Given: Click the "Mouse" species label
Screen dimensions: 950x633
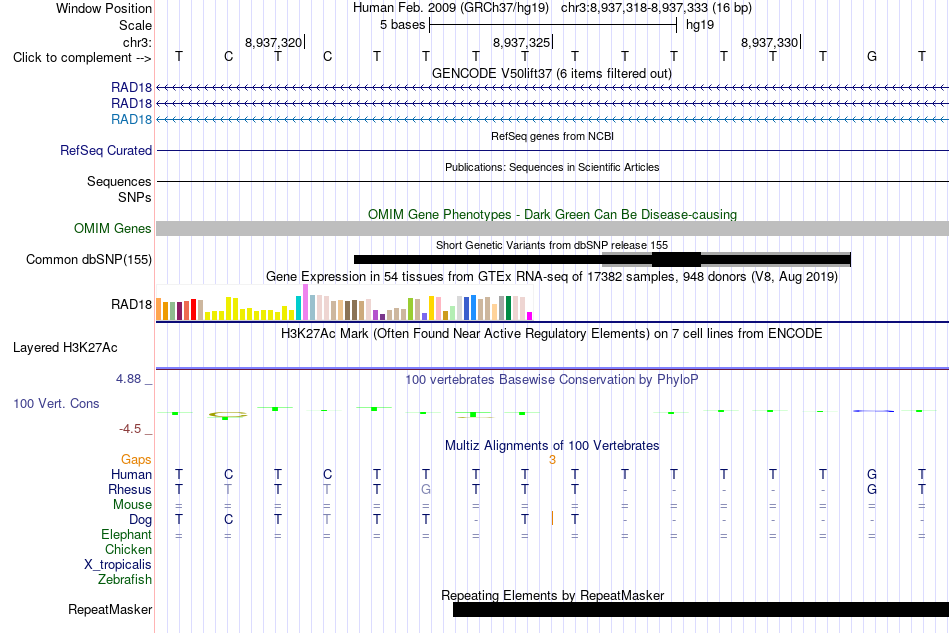Looking at the screenshot, I should click(132, 505).
